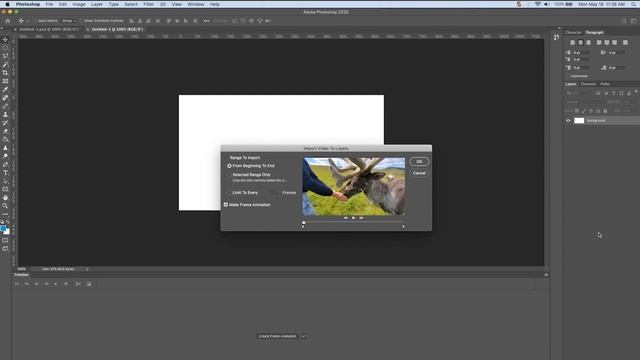The image size is (640, 360).
Task: Click the reindeer video preview thumbnail
Action: tap(354, 187)
